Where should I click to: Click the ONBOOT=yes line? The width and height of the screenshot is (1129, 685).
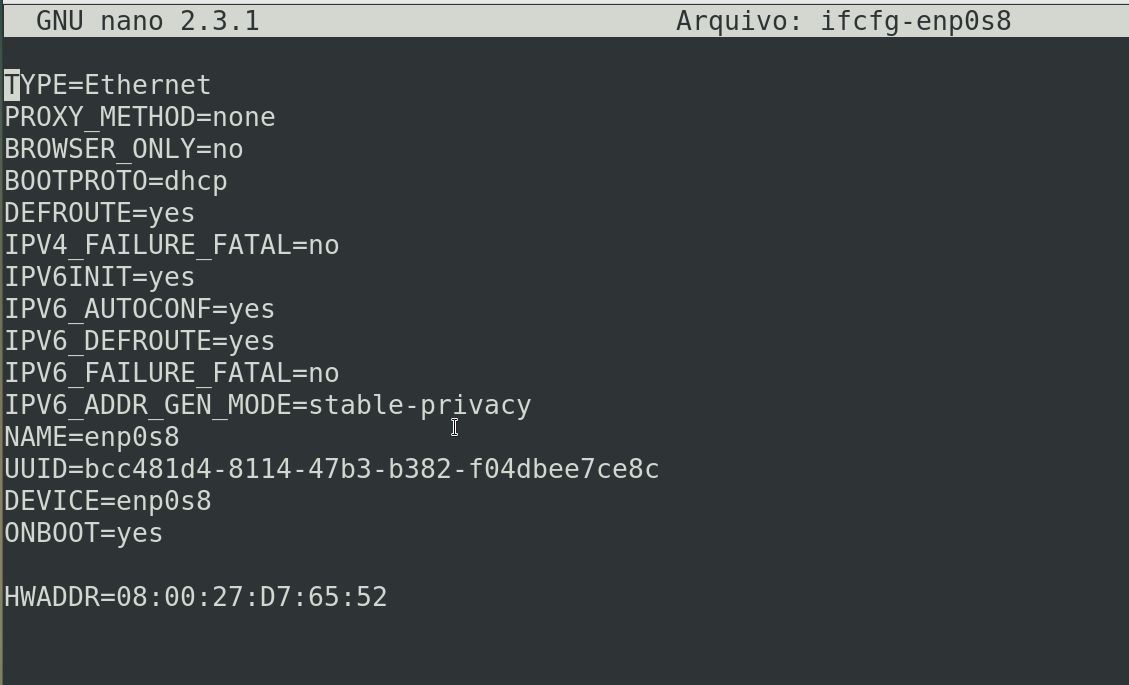click(84, 533)
